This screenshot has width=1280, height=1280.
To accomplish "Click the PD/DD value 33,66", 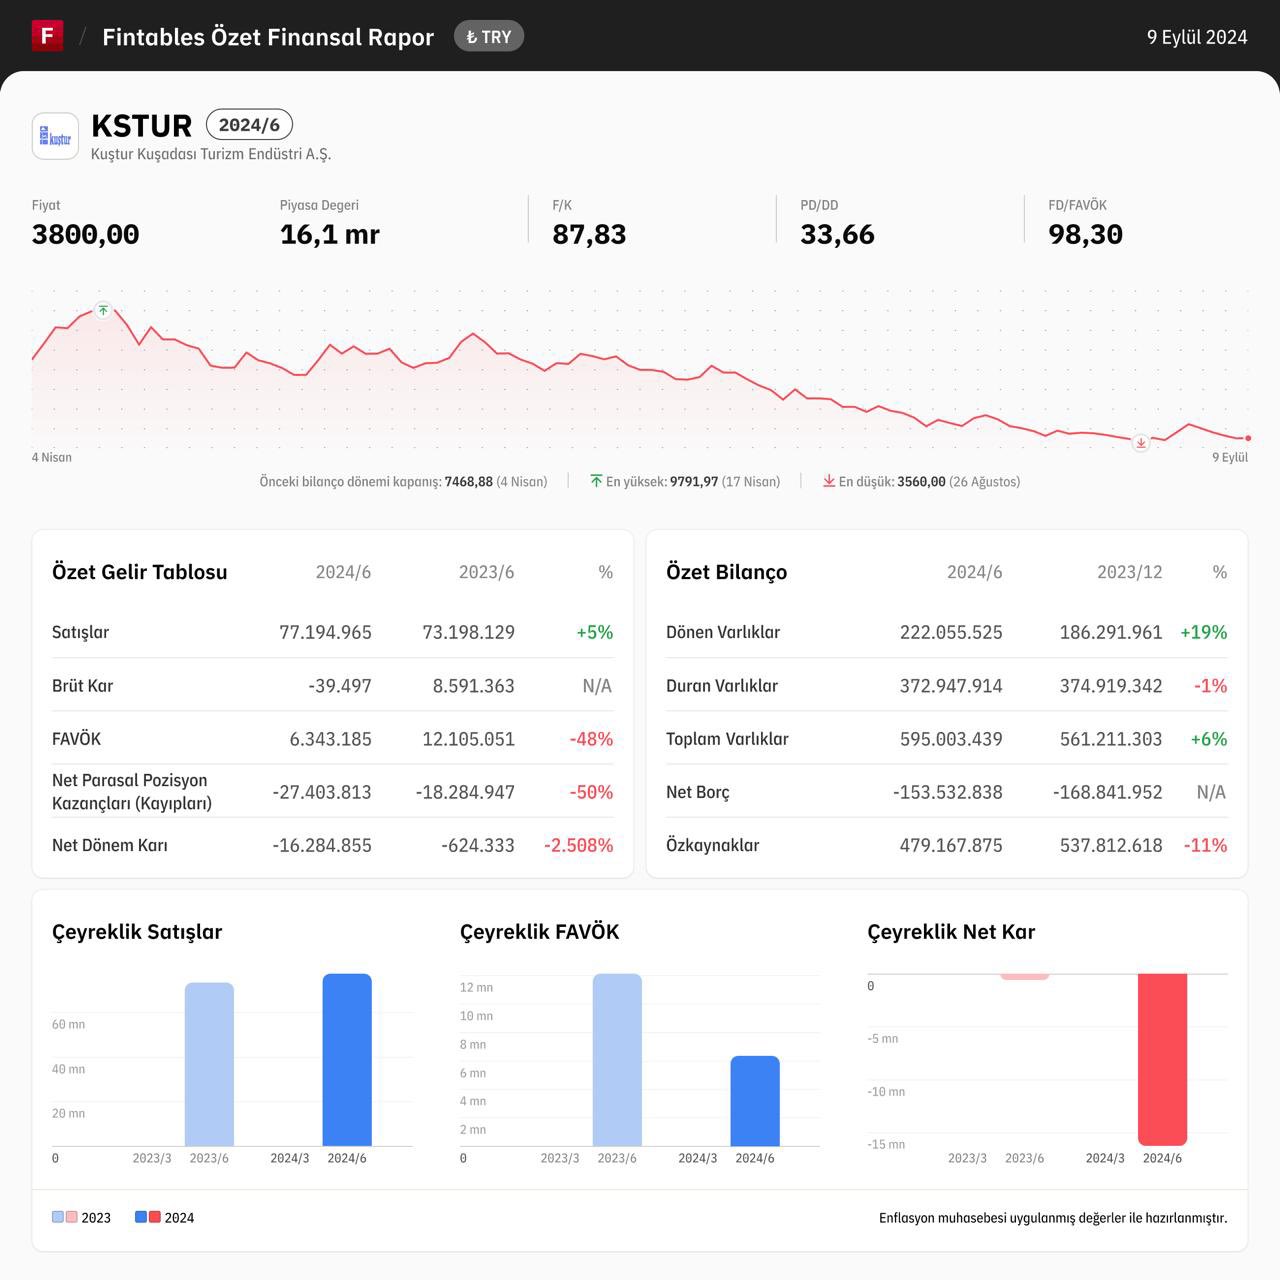I will (x=837, y=234).
